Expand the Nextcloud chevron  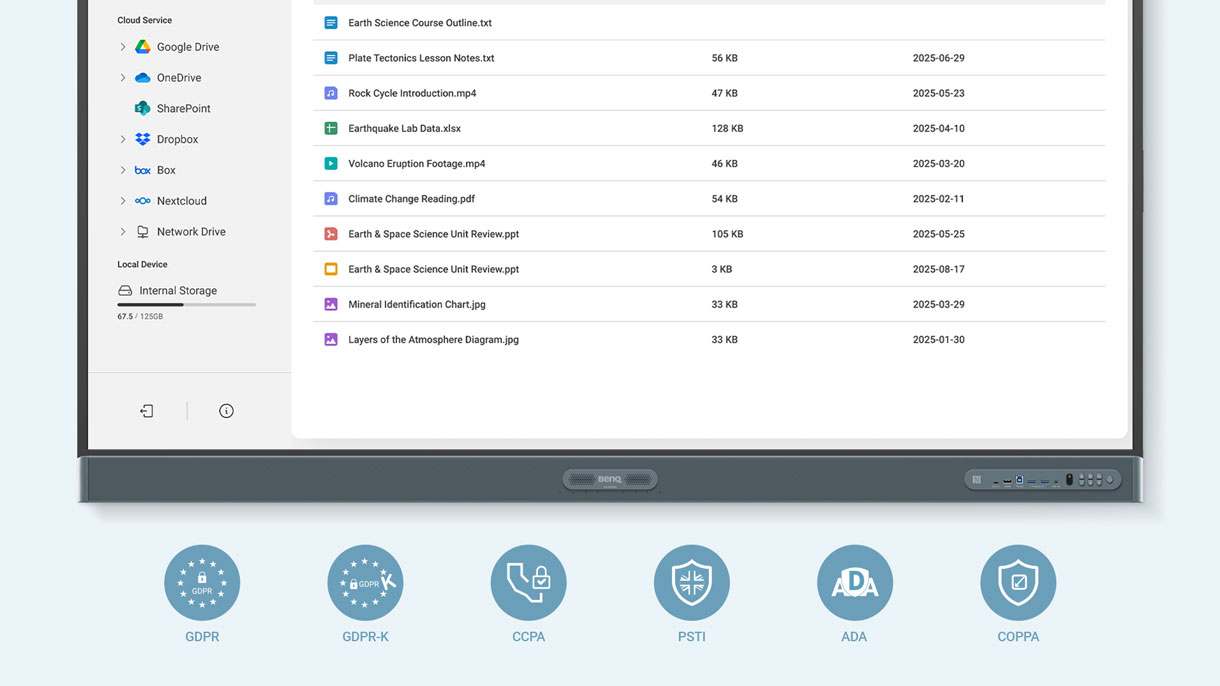pos(123,201)
